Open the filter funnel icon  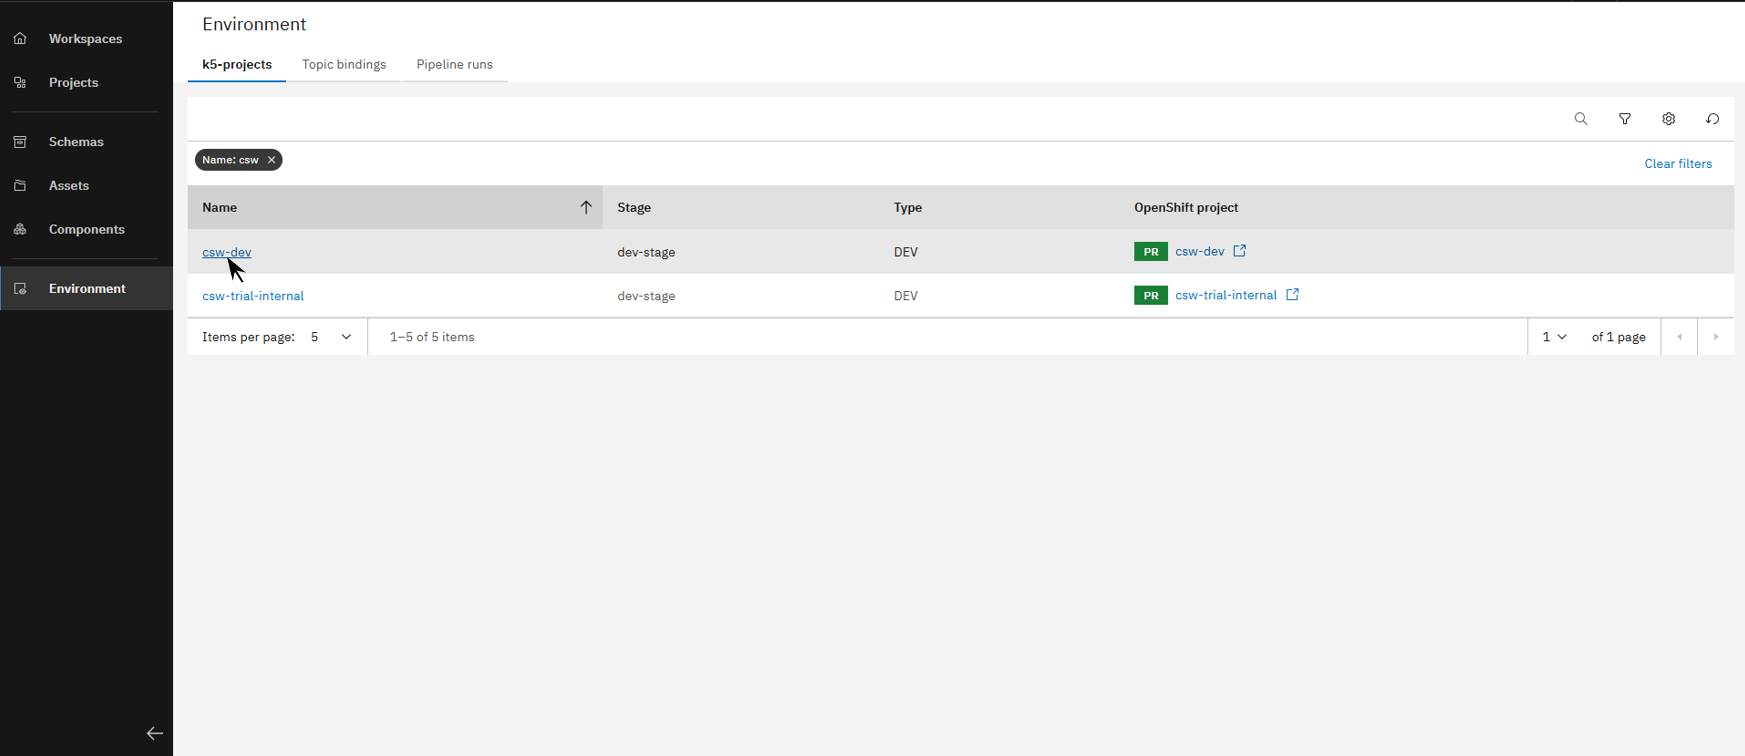[1624, 119]
